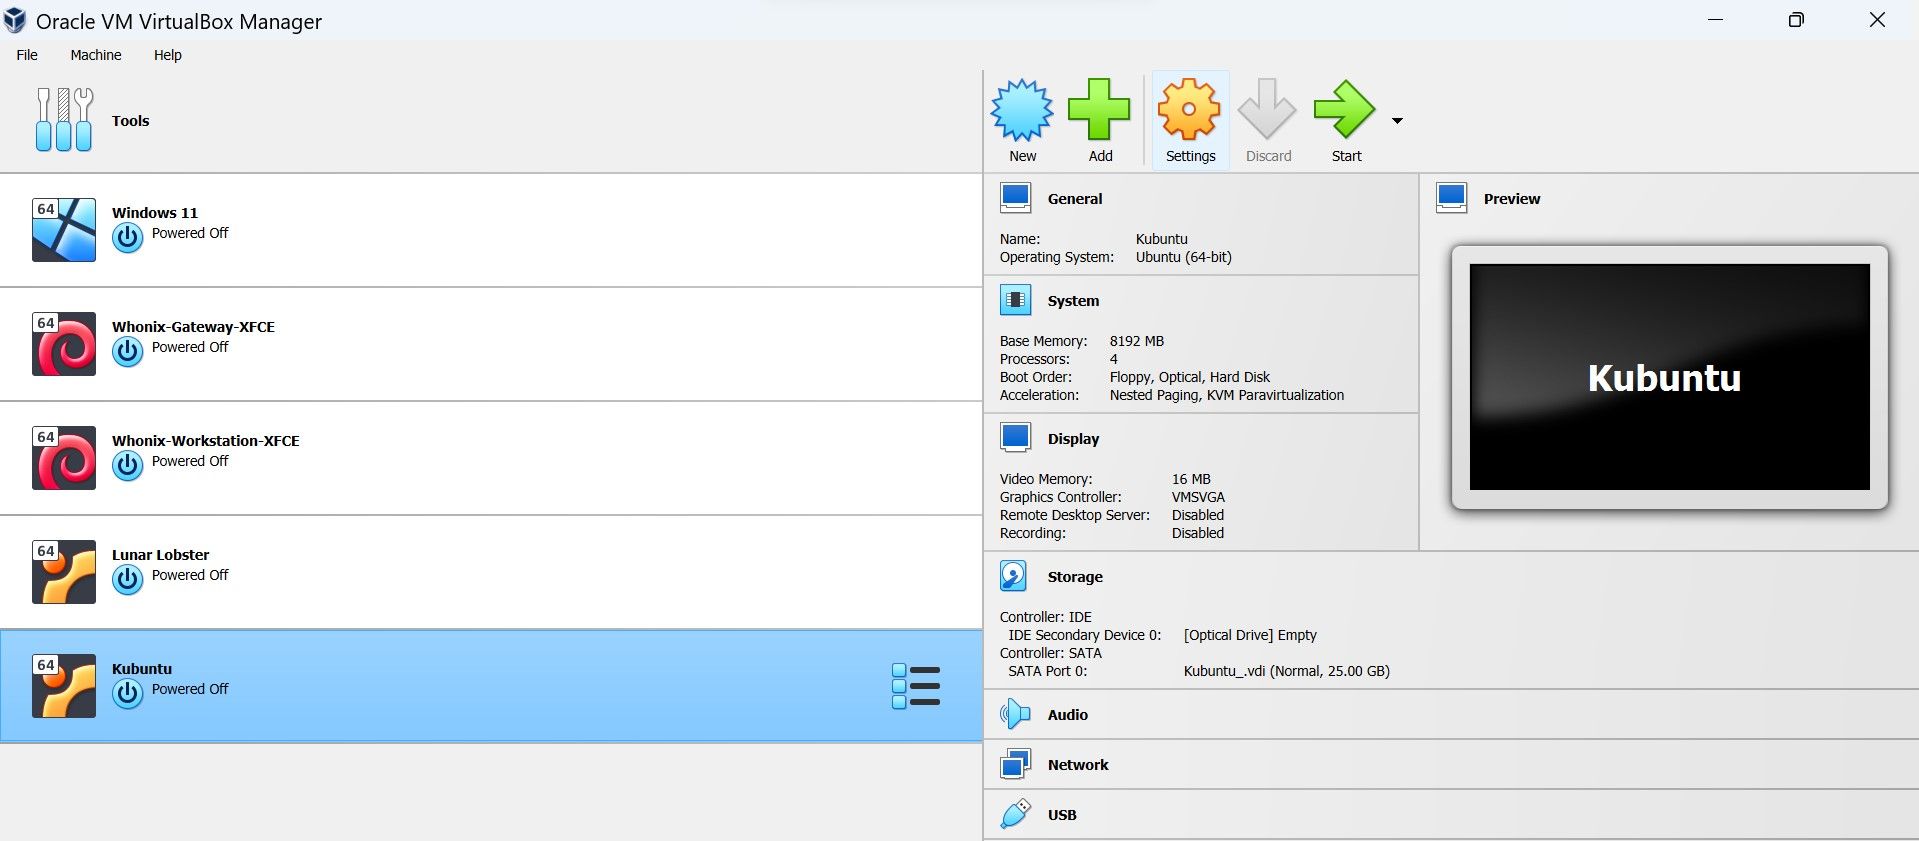Viewport: 1919px width, 841px height.
Task: Open the Machine menu
Action: tap(96, 55)
